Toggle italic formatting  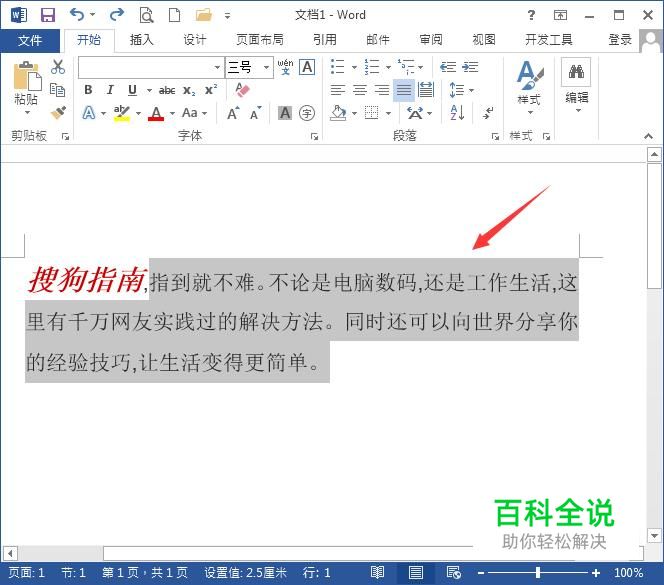[110, 90]
